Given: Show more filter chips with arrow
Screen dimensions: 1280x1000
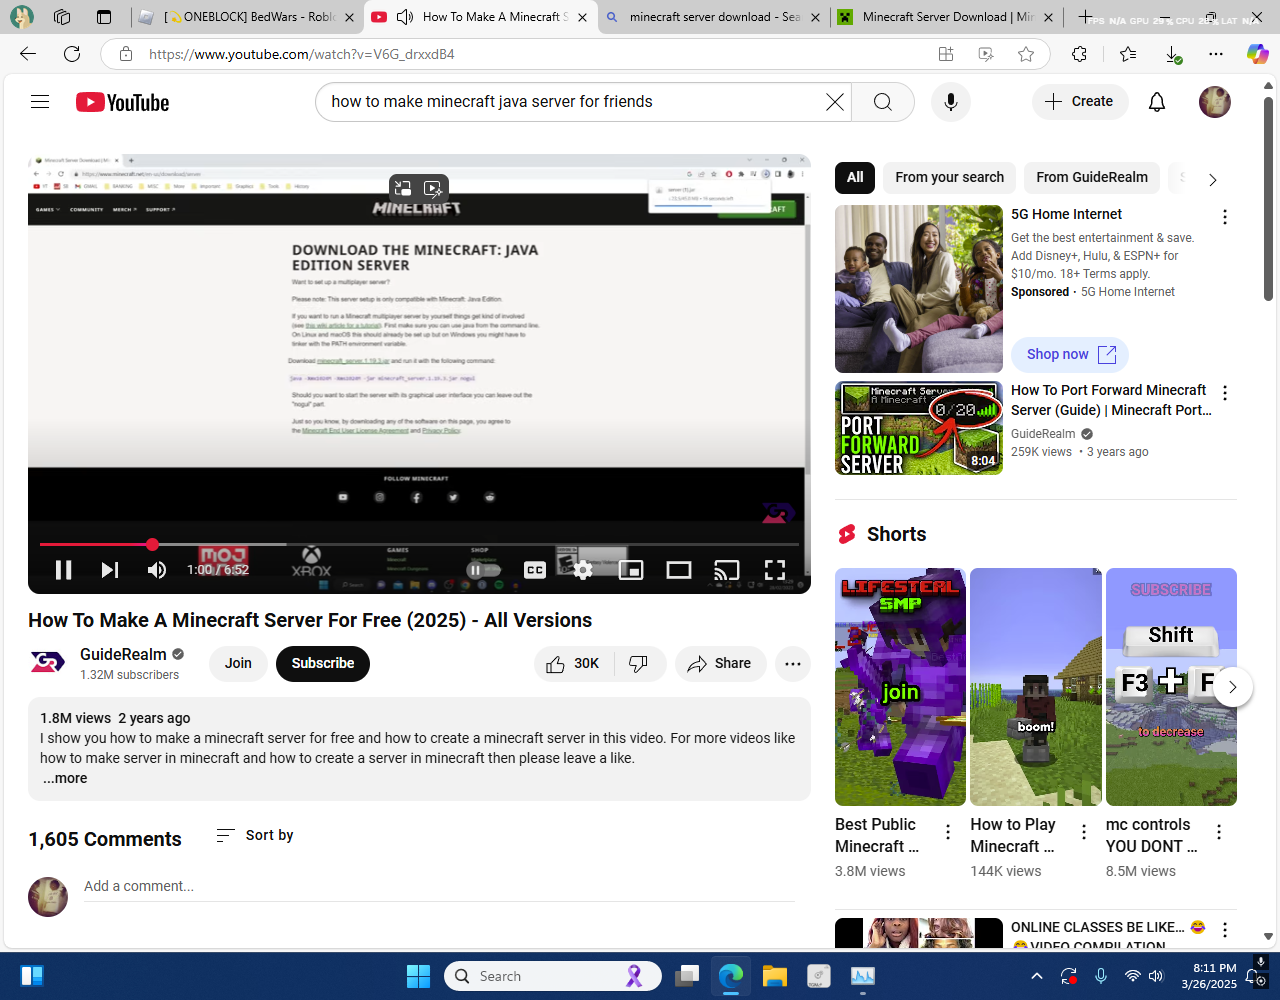Looking at the screenshot, I should [1213, 180].
